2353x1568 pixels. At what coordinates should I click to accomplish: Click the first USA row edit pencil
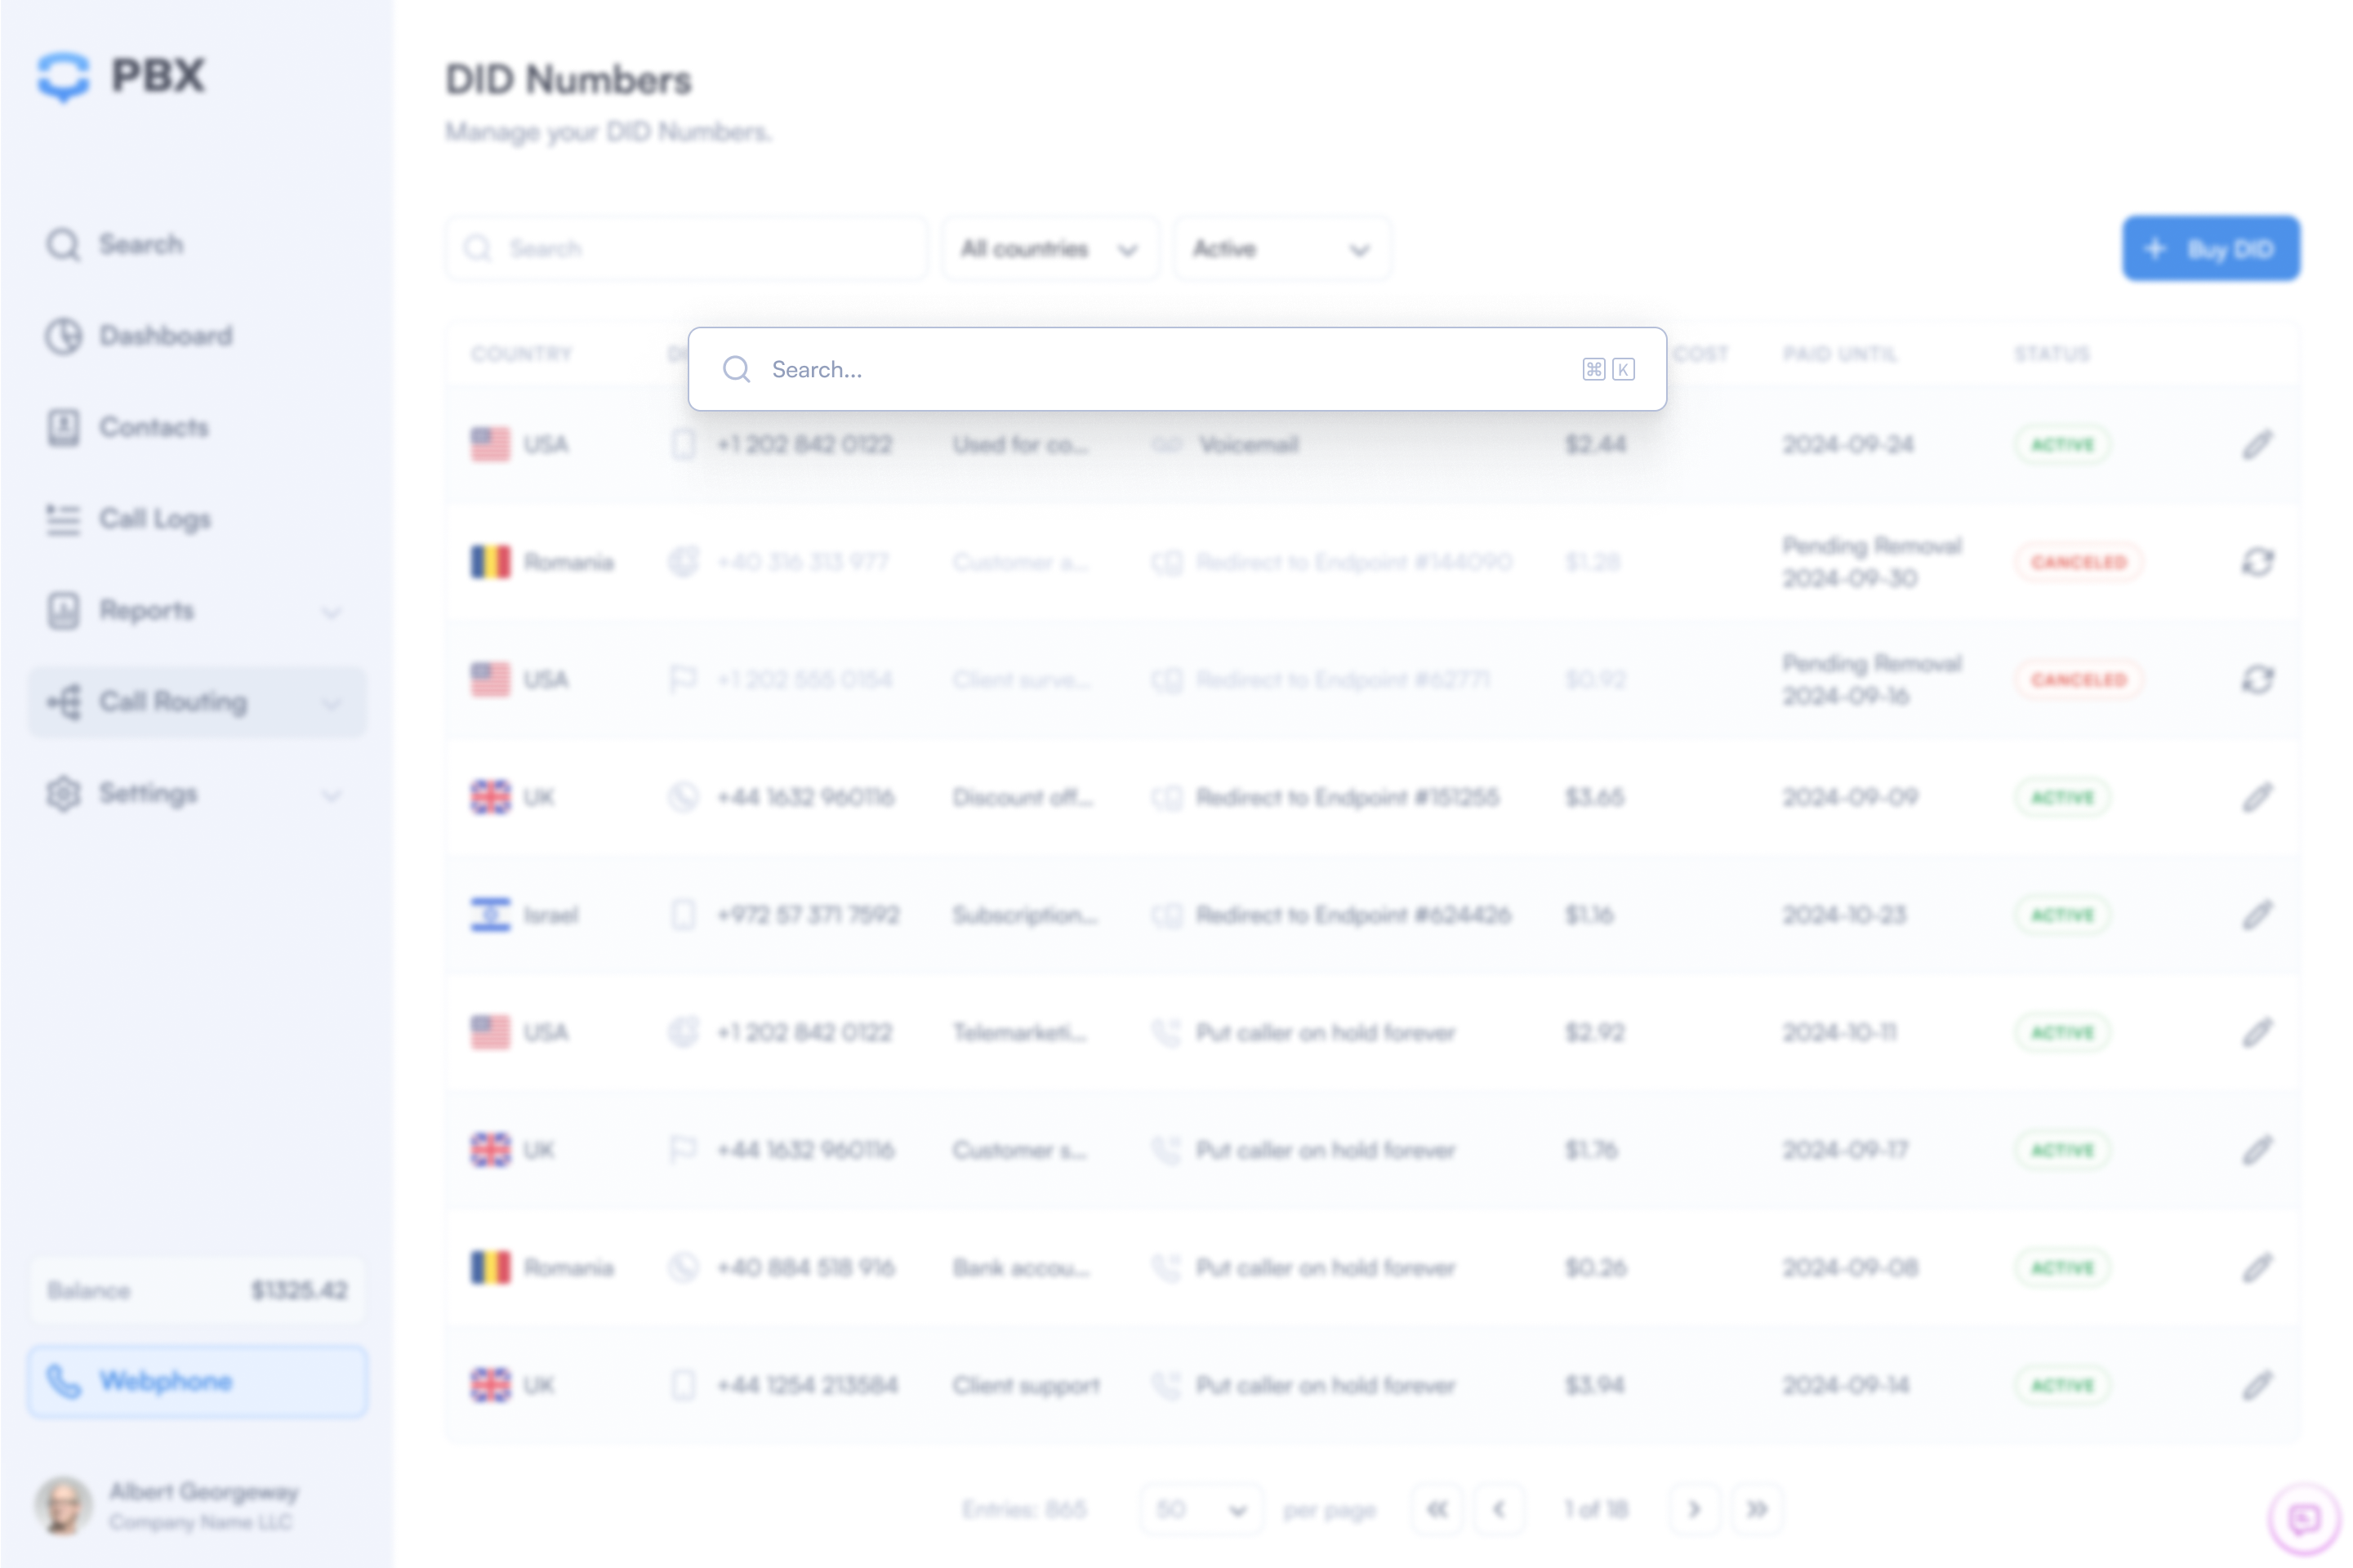point(2256,445)
